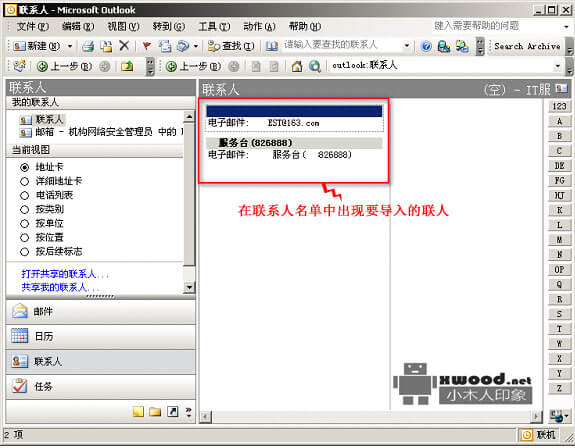This screenshot has width=575, height=448.
Task: Open the 编辑 (Edit) menu
Action: coord(78,26)
